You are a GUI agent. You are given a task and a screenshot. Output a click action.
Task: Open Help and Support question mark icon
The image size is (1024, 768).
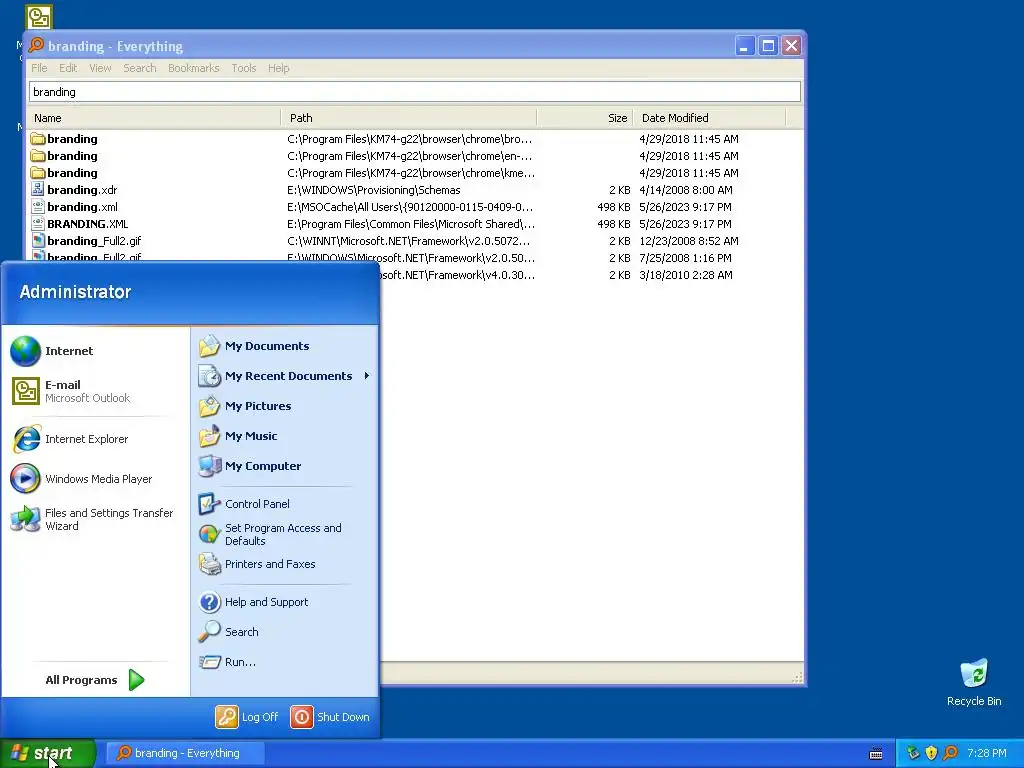pyautogui.click(x=210, y=602)
